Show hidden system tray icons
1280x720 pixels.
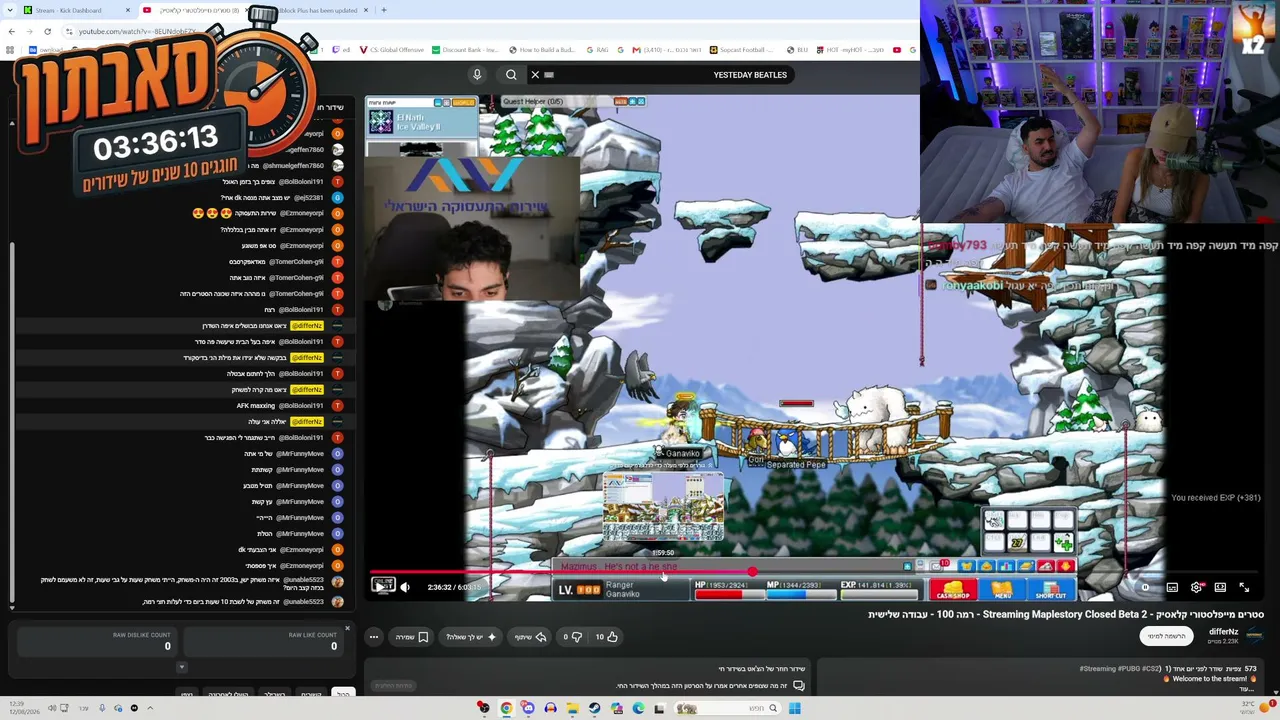[150, 708]
